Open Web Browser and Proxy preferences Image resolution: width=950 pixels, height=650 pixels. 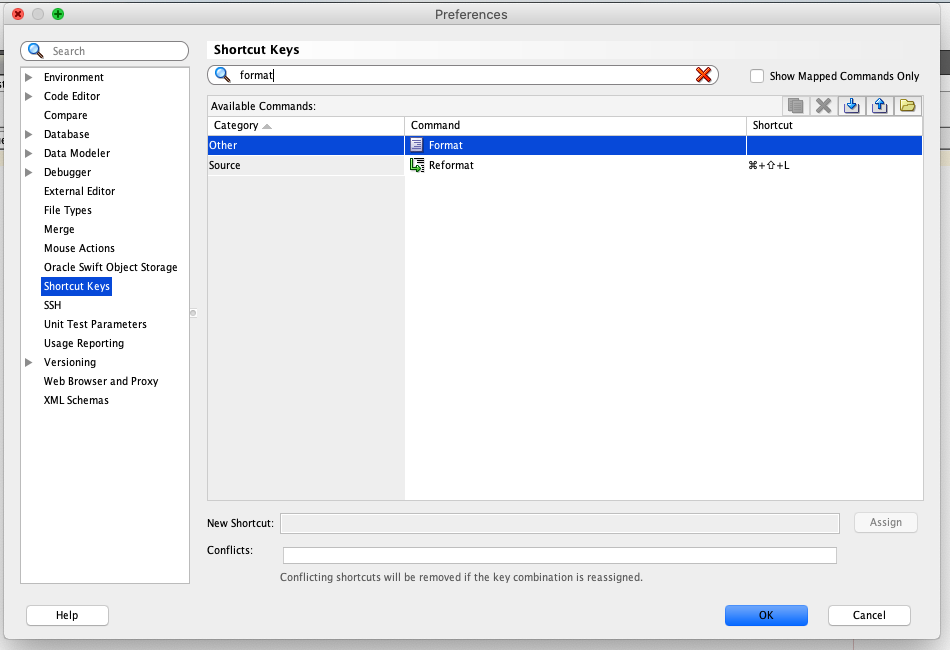tap(101, 381)
